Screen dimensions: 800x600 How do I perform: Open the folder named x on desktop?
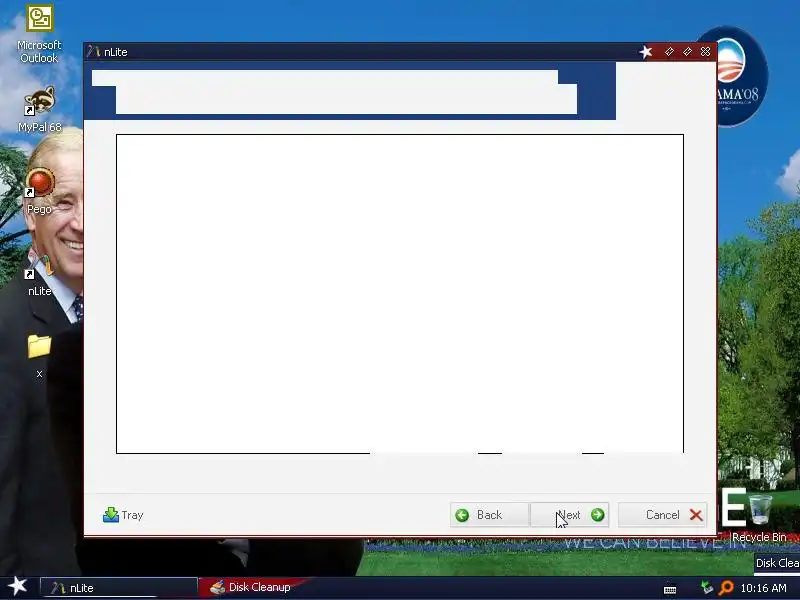click(x=39, y=356)
